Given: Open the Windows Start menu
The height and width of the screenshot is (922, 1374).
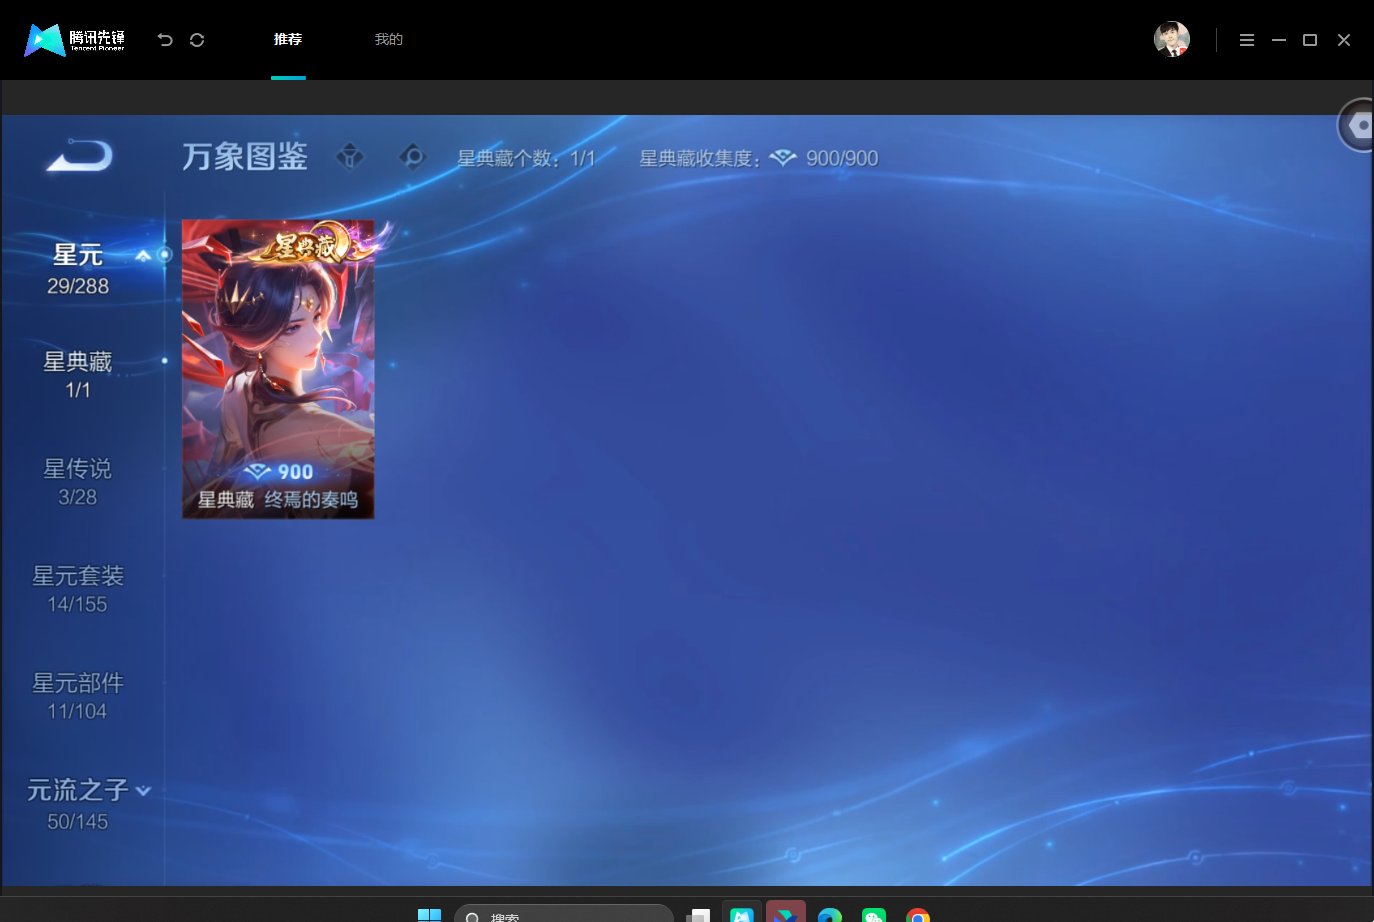Looking at the screenshot, I should point(429,915).
